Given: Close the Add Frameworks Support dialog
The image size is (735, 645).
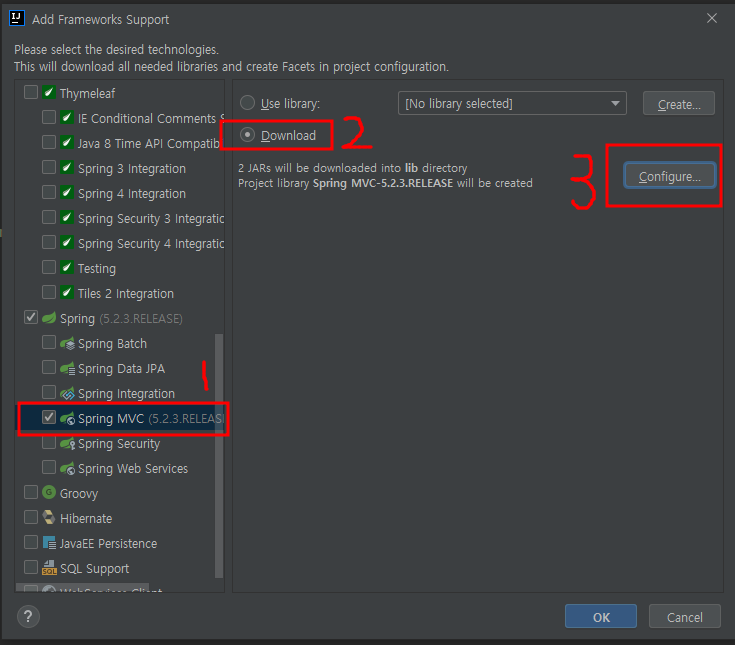Looking at the screenshot, I should pos(712,18).
